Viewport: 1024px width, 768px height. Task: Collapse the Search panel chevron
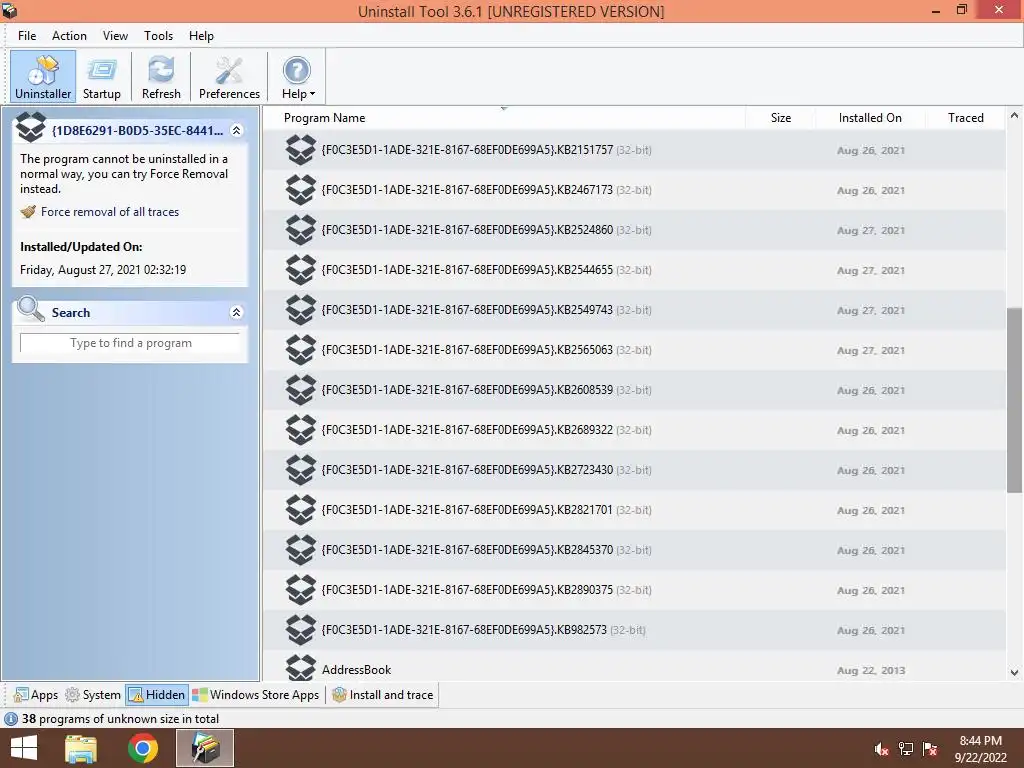(x=236, y=313)
